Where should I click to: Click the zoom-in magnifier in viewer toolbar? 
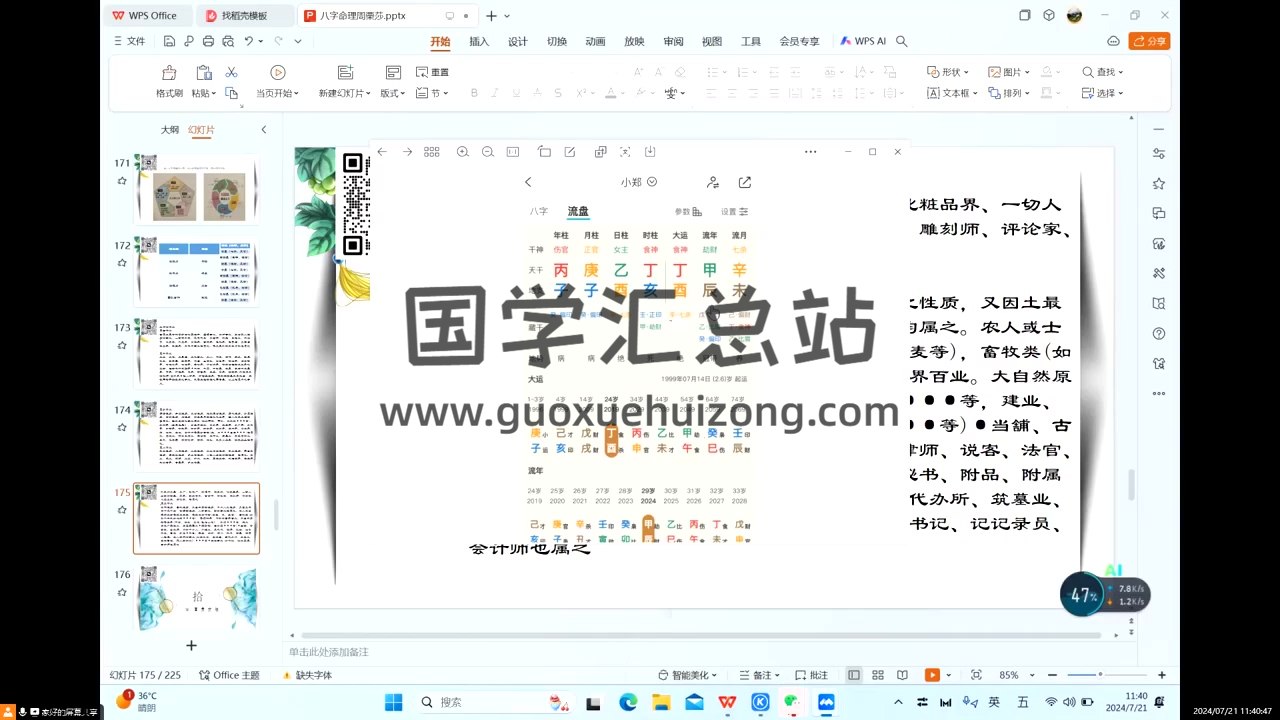click(462, 152)
